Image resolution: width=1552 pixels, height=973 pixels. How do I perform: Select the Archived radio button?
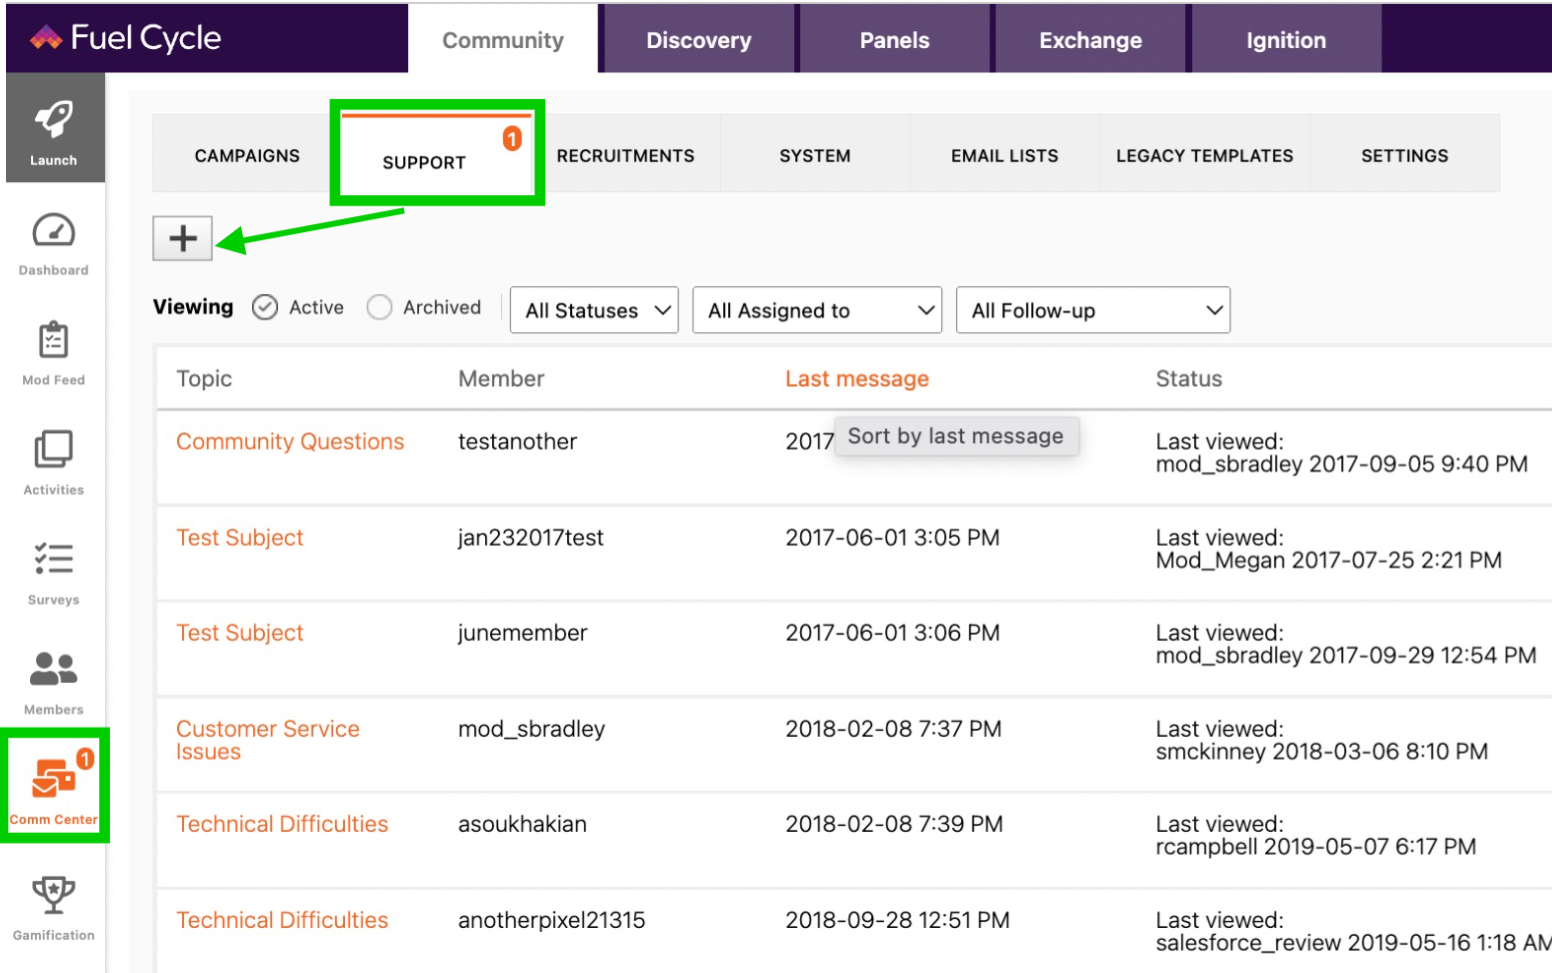(380, 307)
